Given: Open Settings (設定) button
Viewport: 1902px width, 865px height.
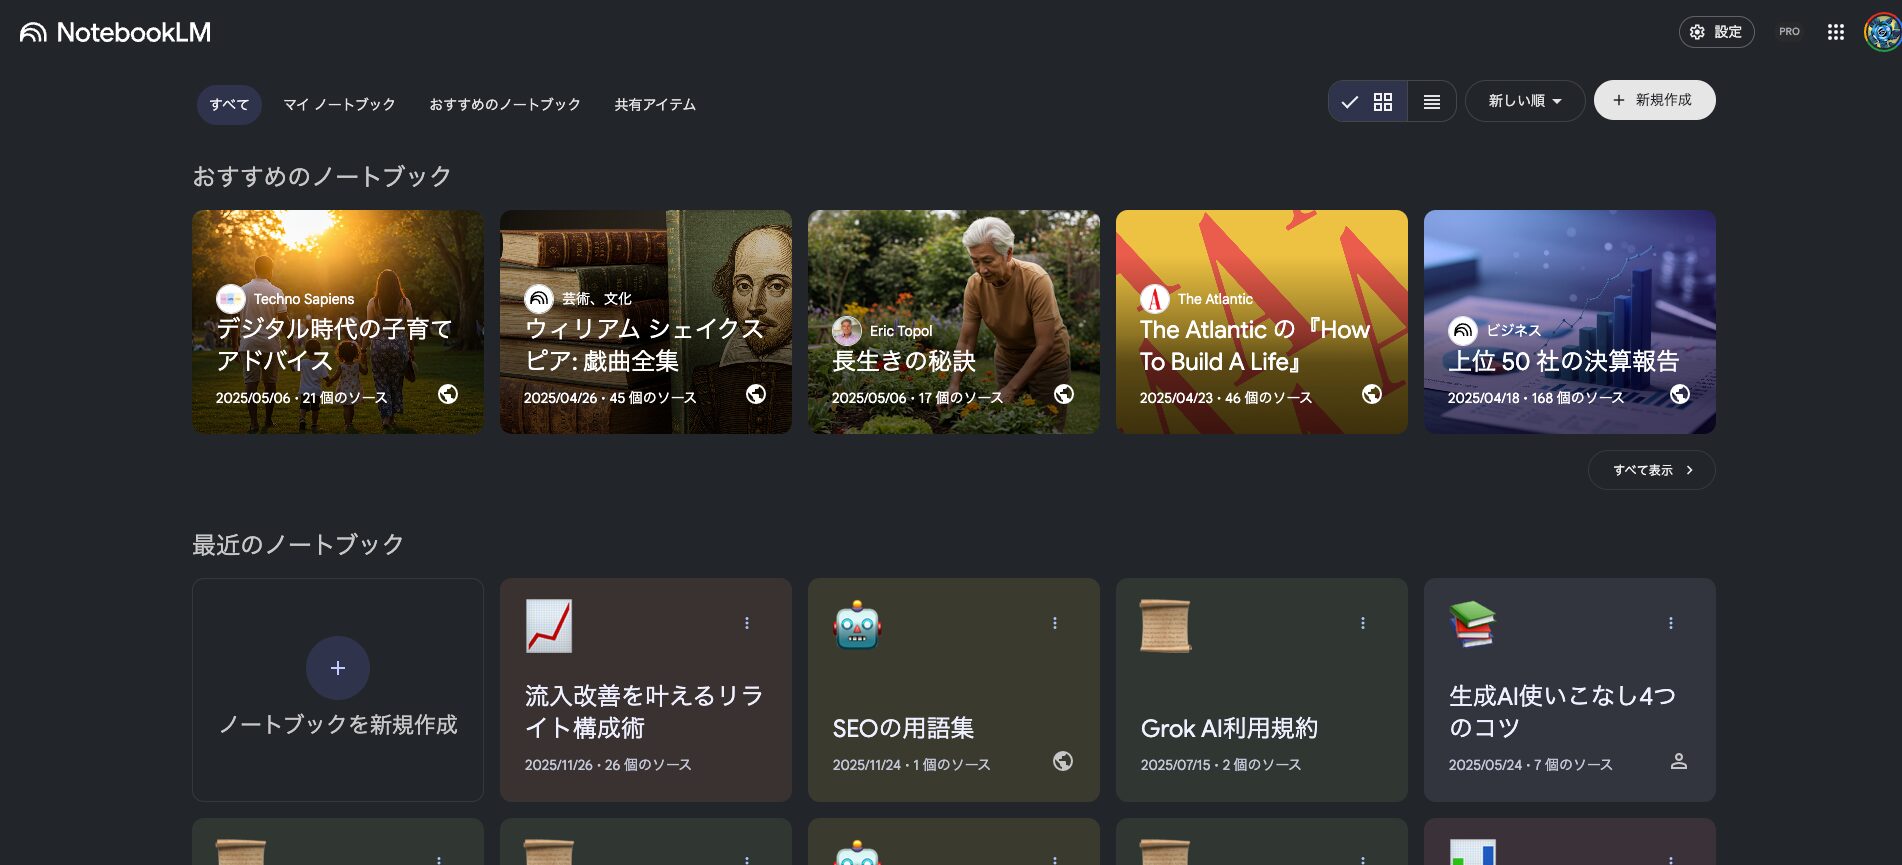Looking at the screenshot, I should [1716, 32].
